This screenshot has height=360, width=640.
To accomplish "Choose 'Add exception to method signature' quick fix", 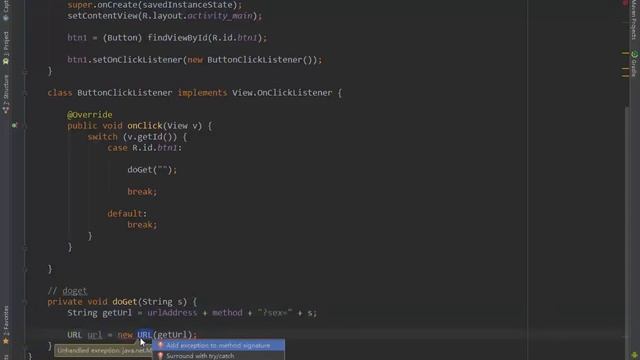I will point(218,345).
